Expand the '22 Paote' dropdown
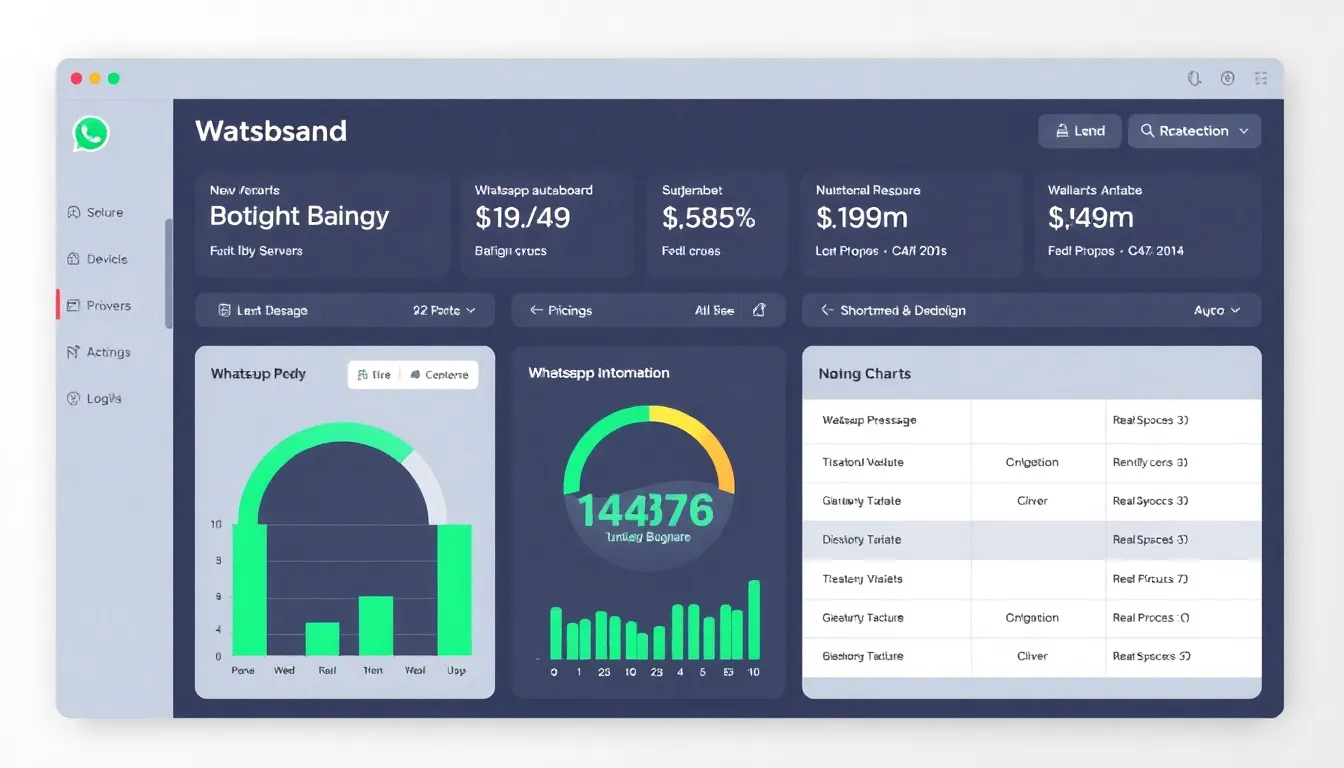The image size is (1344, 768). click(x=443, y=310)
